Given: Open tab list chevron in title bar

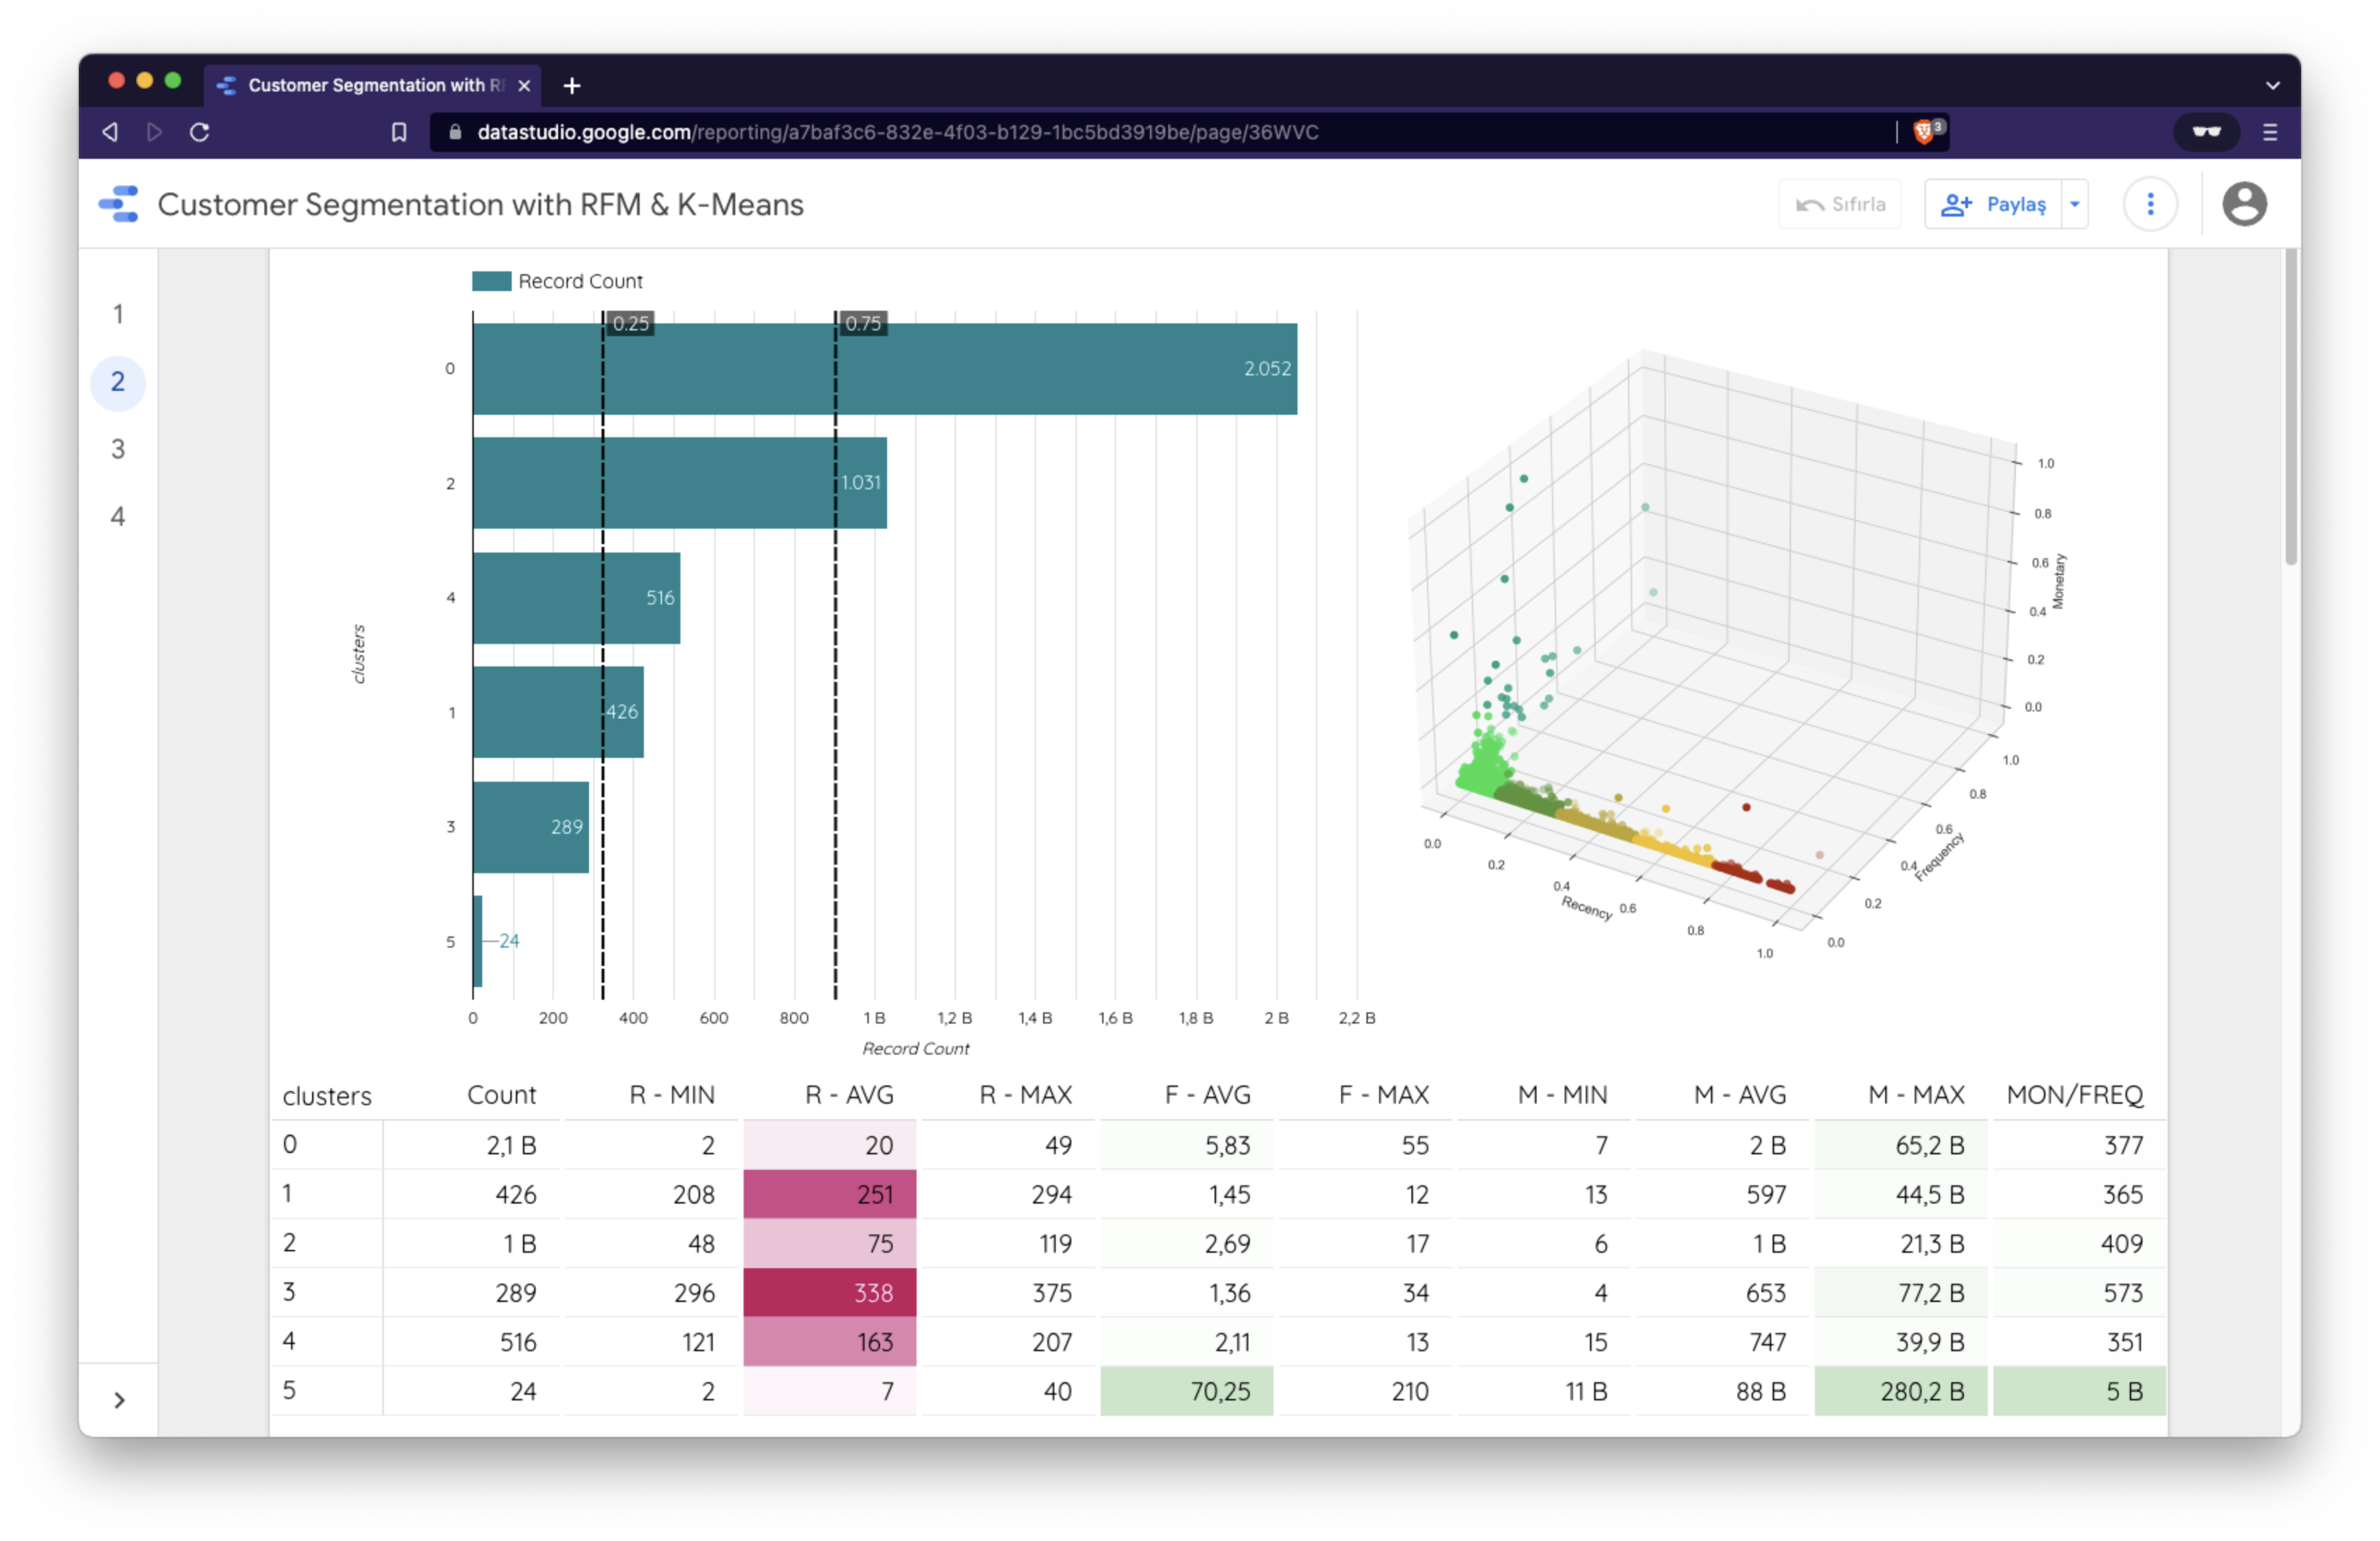Looking at the screenshot, I should (2272, 86).
